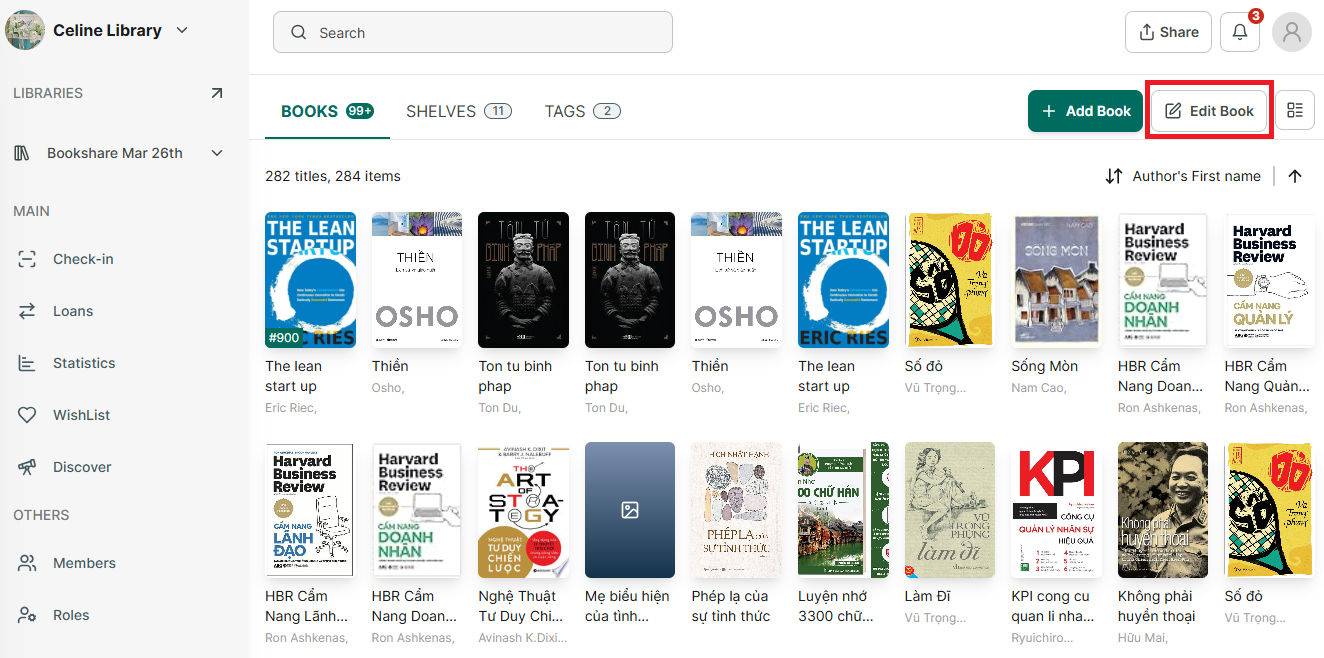Screen dimensions: 1324x658
Task: Open the Luyện nhớ 3300 chữ cover
Action: 843,510
